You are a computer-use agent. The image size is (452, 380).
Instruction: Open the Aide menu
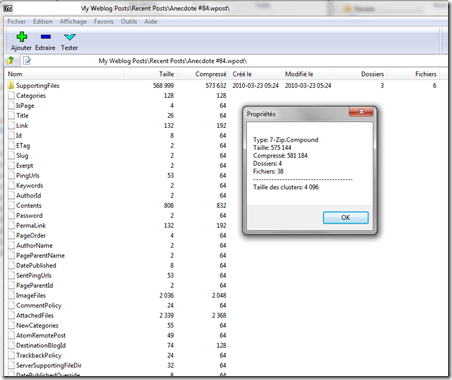coord(151,21)
